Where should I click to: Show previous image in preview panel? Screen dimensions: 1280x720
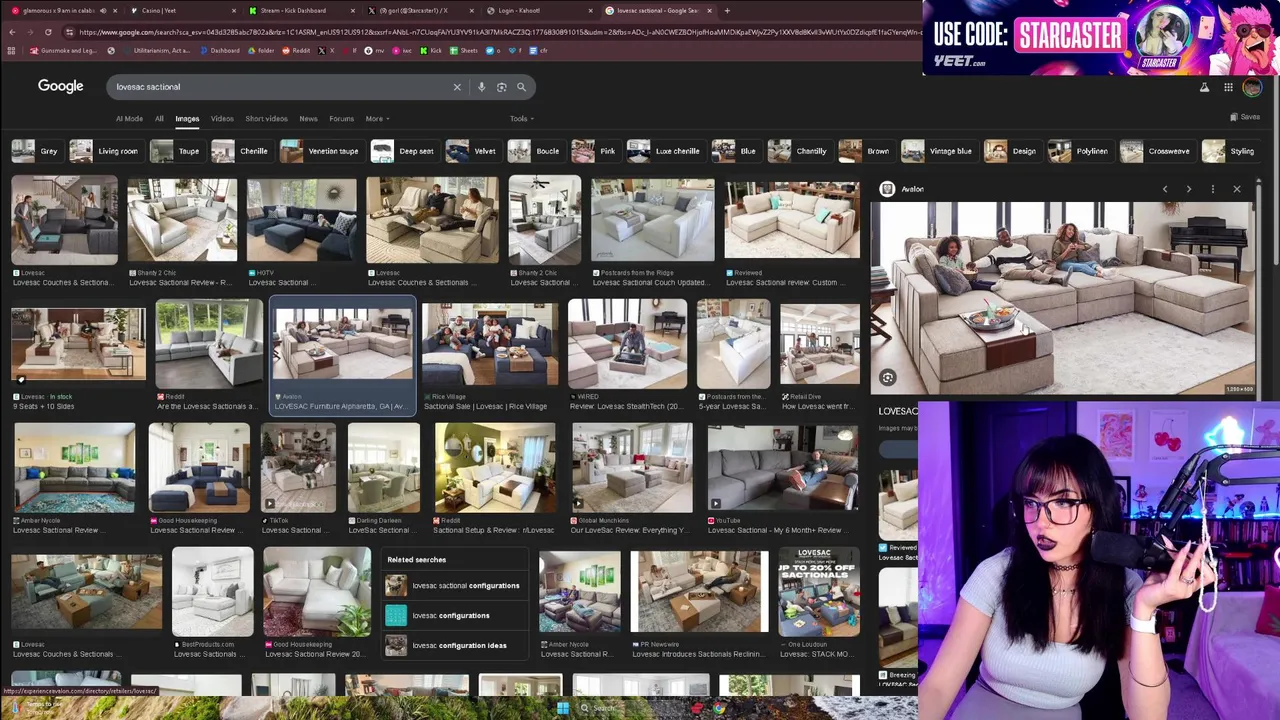(1164, 189)
